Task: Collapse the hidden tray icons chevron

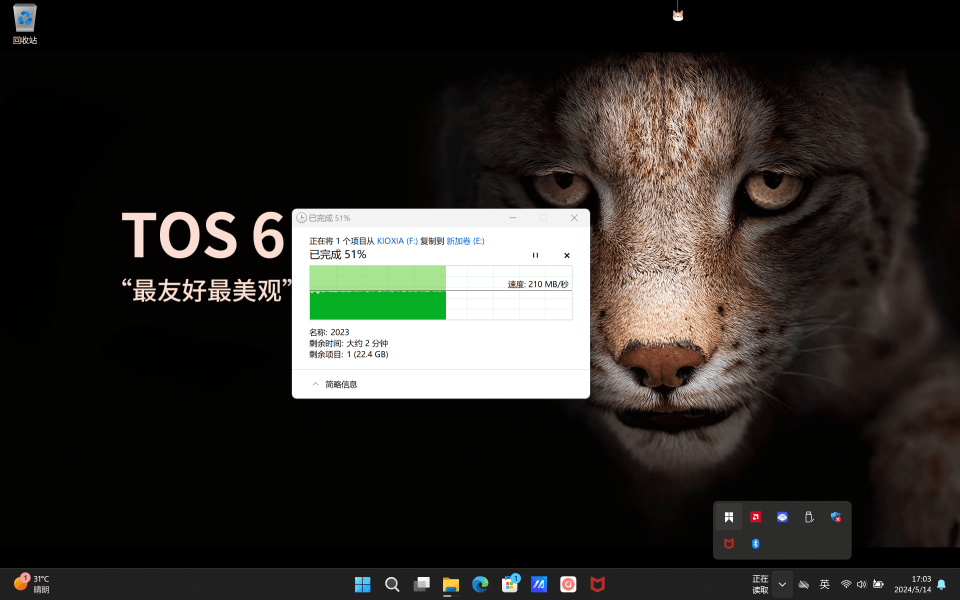Action: (x=782, y=584)
